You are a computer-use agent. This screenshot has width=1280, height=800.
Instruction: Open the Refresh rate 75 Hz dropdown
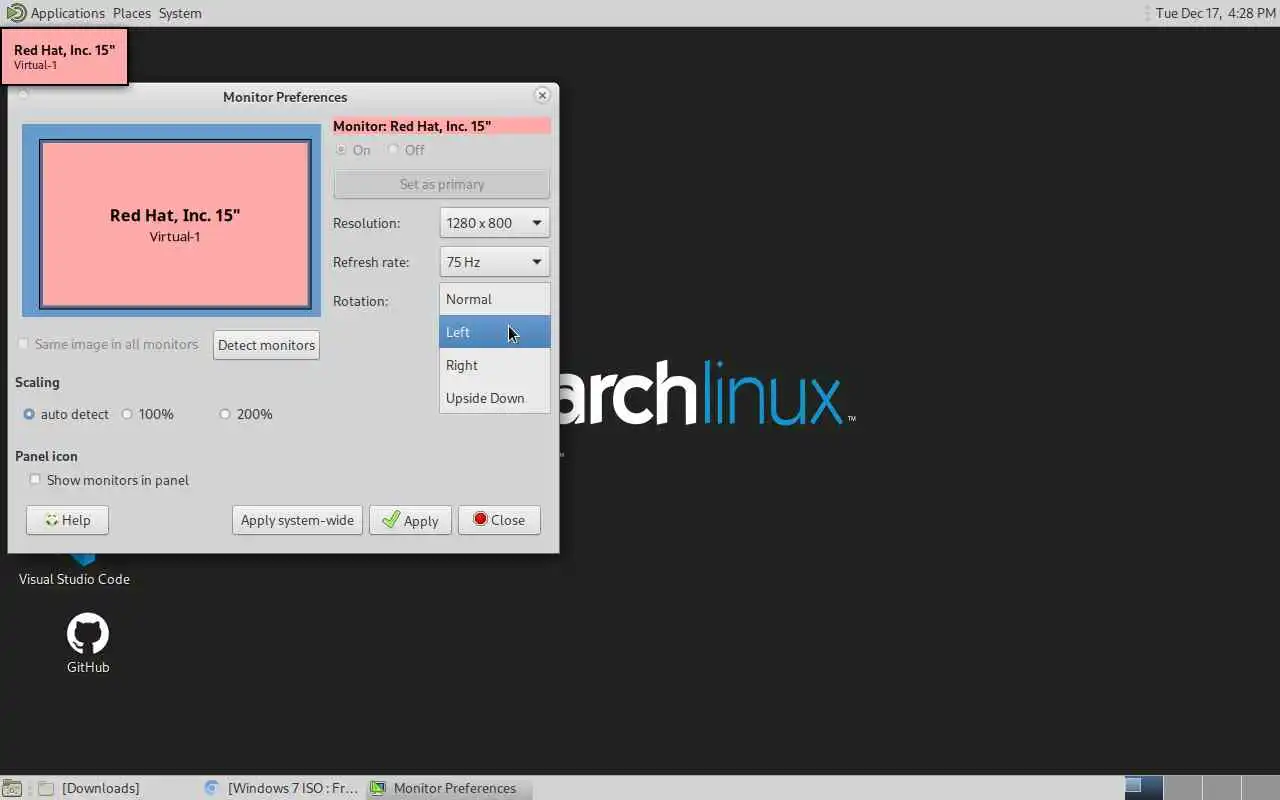click(494, 262)
